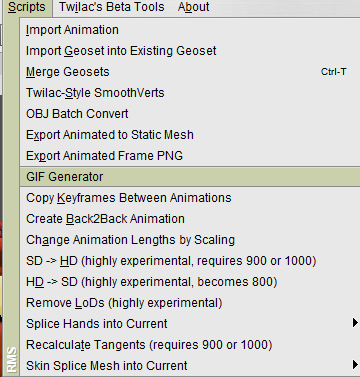Expand Splice Hands into Current submenu arrow
The width and height of the screenshot is (360, 377).
(355, 323)
